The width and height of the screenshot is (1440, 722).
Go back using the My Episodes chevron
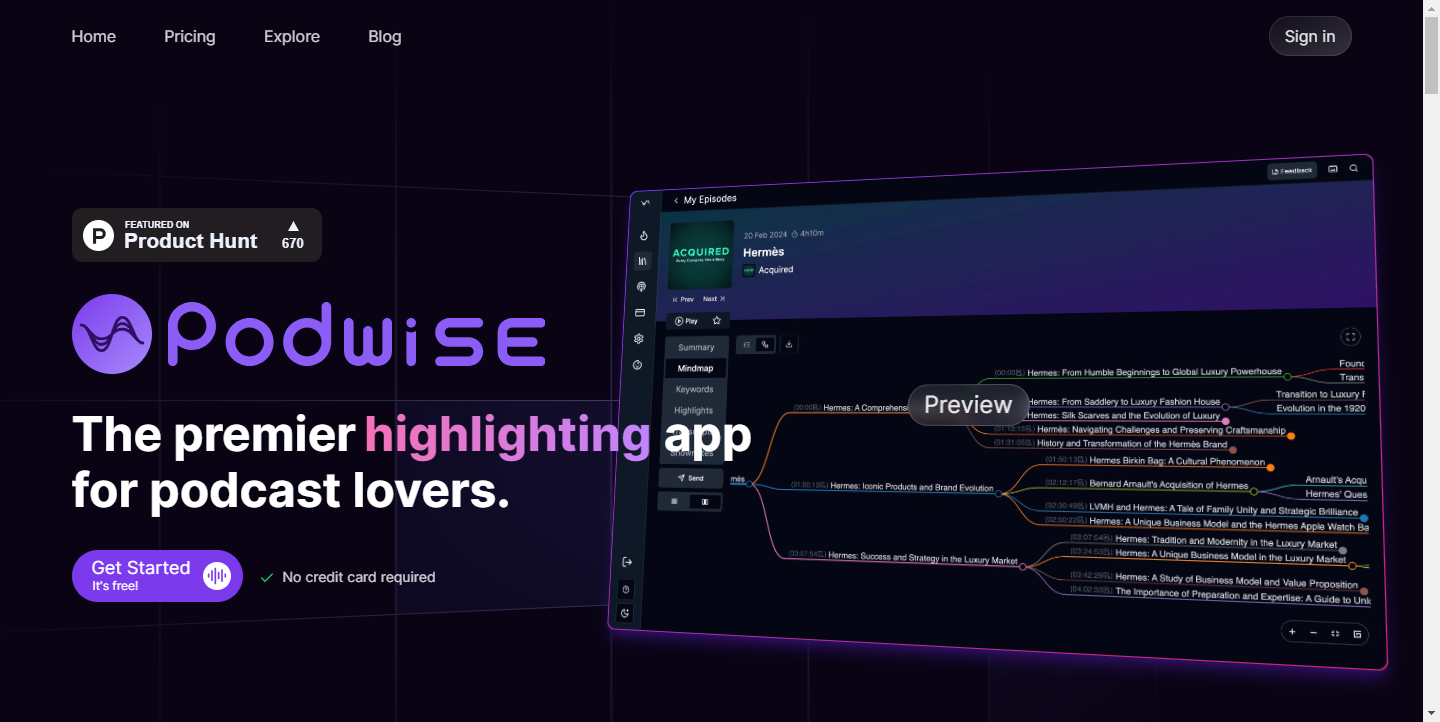pos(676,201)
